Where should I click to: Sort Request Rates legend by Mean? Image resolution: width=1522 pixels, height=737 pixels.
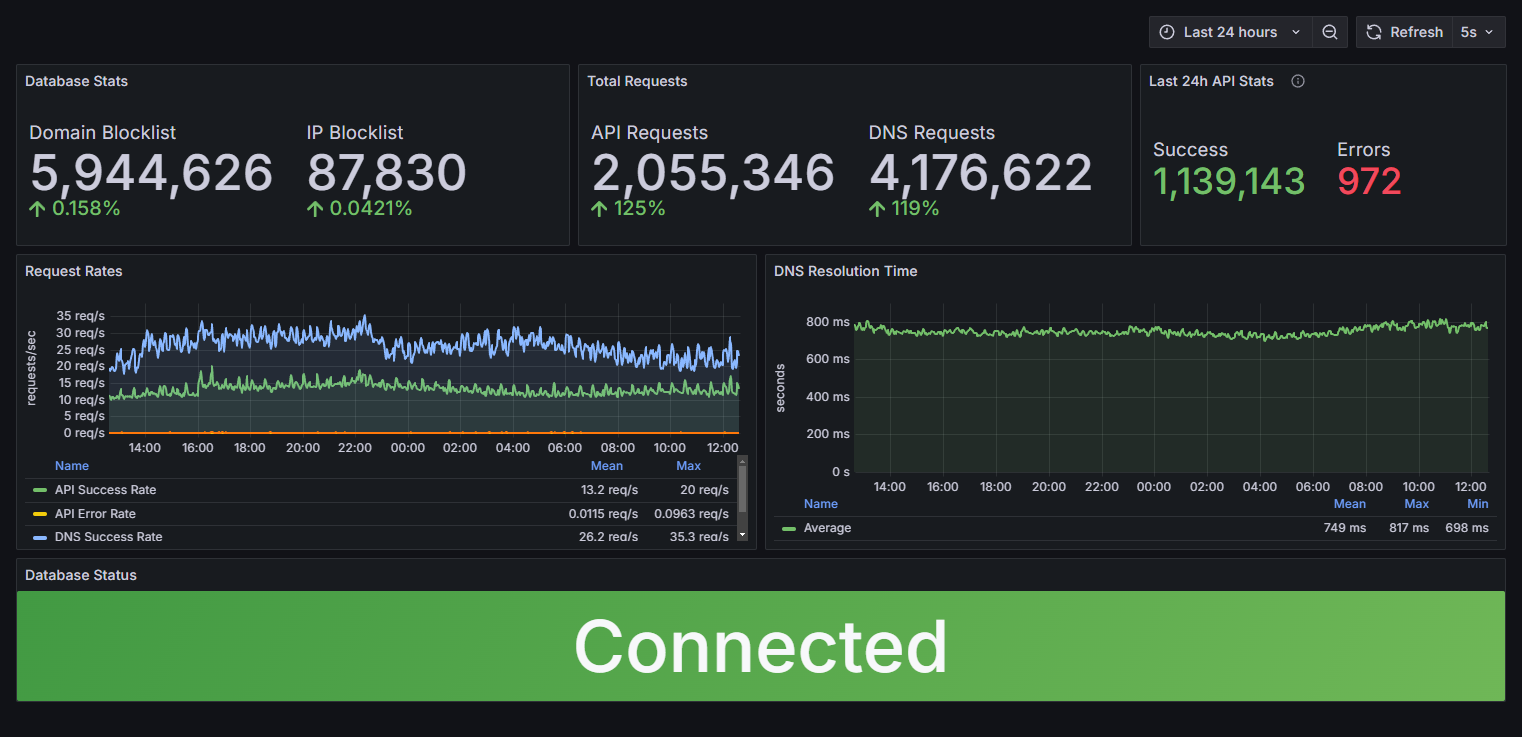[607, 466]
